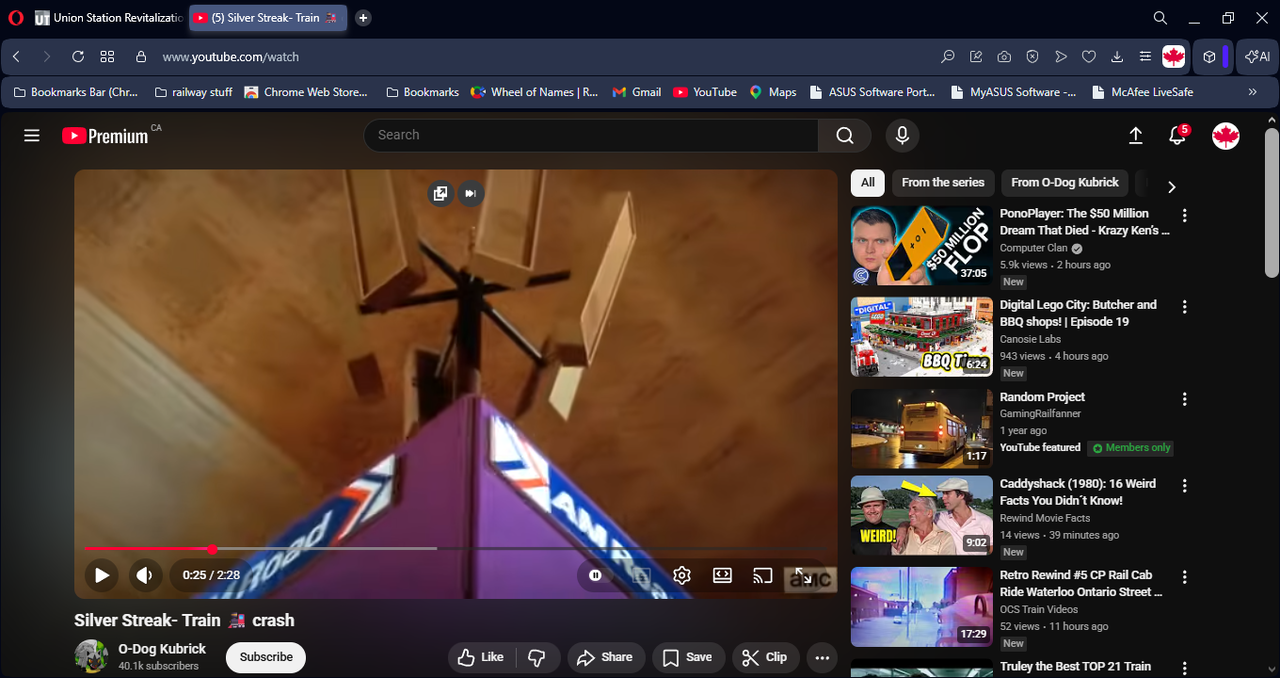Open notifications bell with 5 badge
The image size is (1280, 678).
(x=1179, y=135)
